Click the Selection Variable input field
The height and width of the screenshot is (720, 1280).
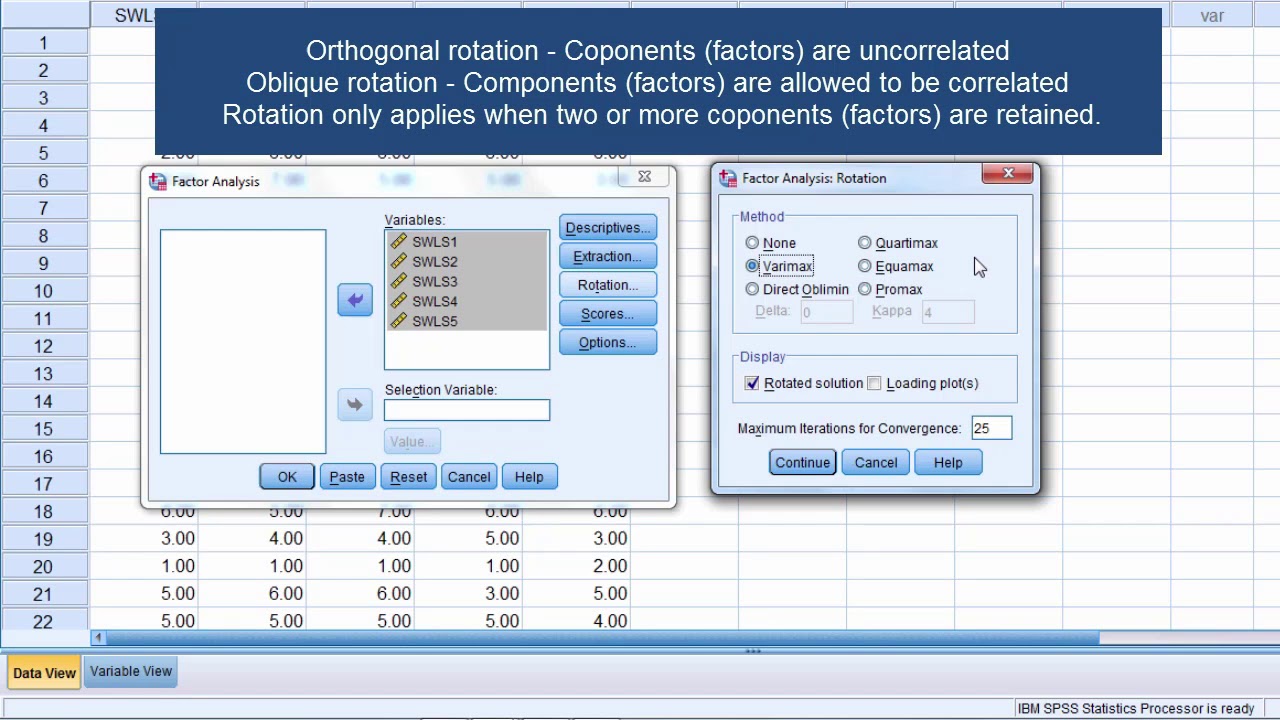[x=467, y=410]
